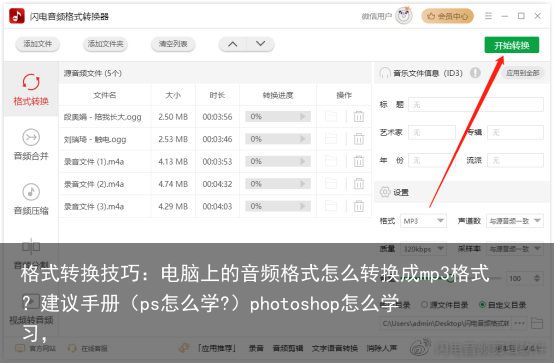
Task: Click the 清空列表 button
Action: tap(173, 44)
